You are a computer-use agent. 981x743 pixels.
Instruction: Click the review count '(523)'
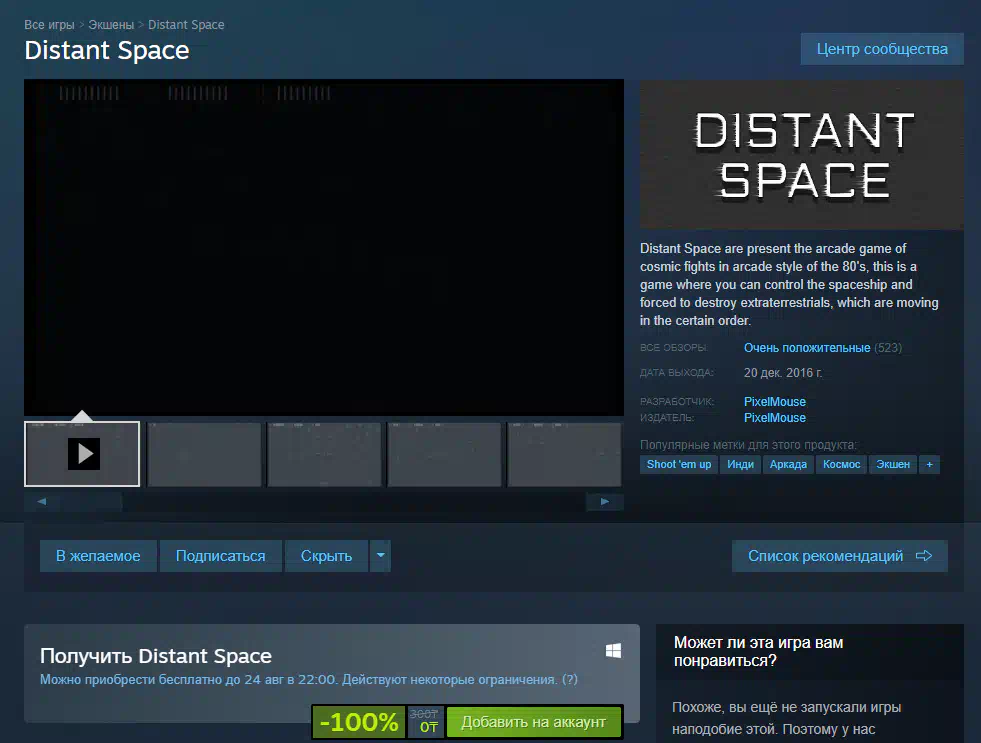click(x=888, y=348)
